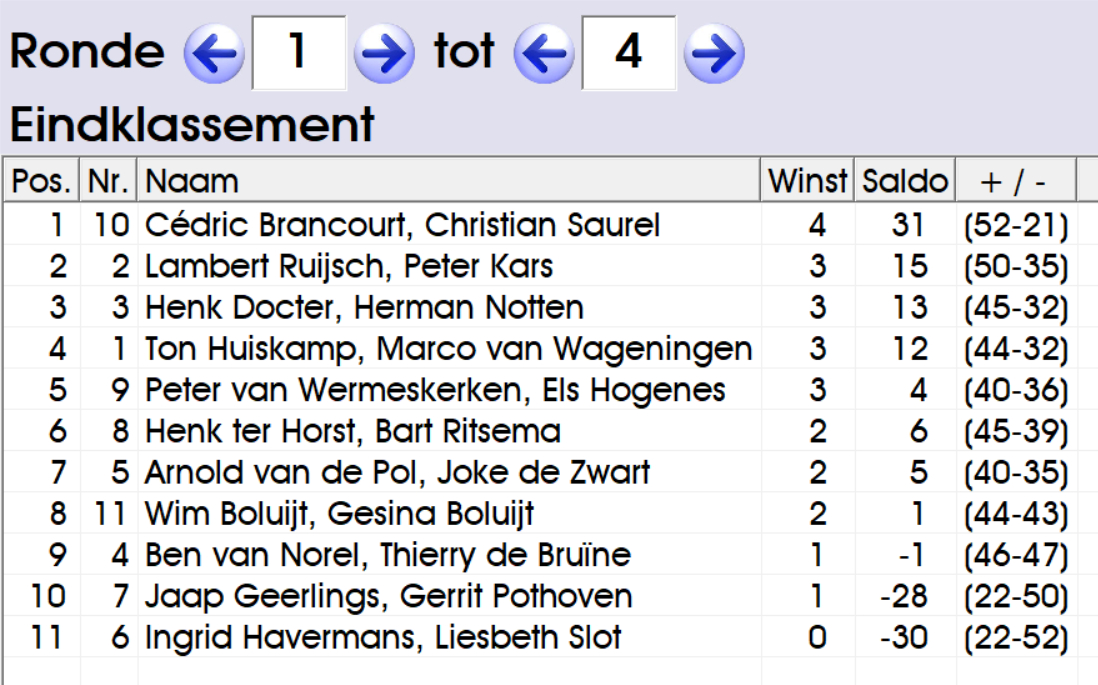Select the Lambert Ruijsch, Peter Kars row
Screen dimensions: 1098x685
[348, 266]
